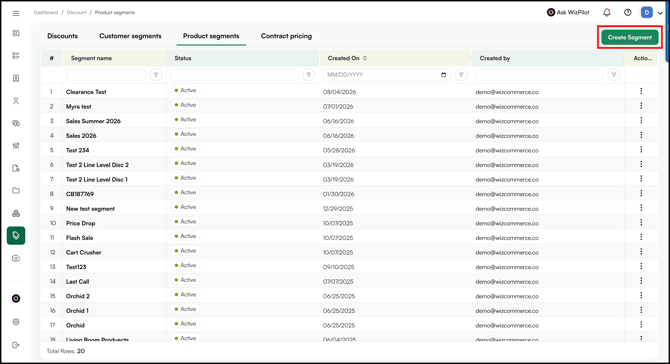Screen dimensions: 670x364
Task: Open the actions menu for Sales 2026
Action: tap(641, 135)
